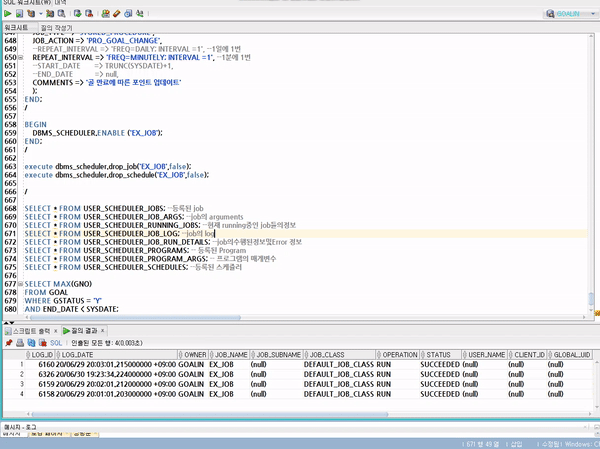
Task: Click line number 680 in the gutter
Action: (x=10, y=309)
